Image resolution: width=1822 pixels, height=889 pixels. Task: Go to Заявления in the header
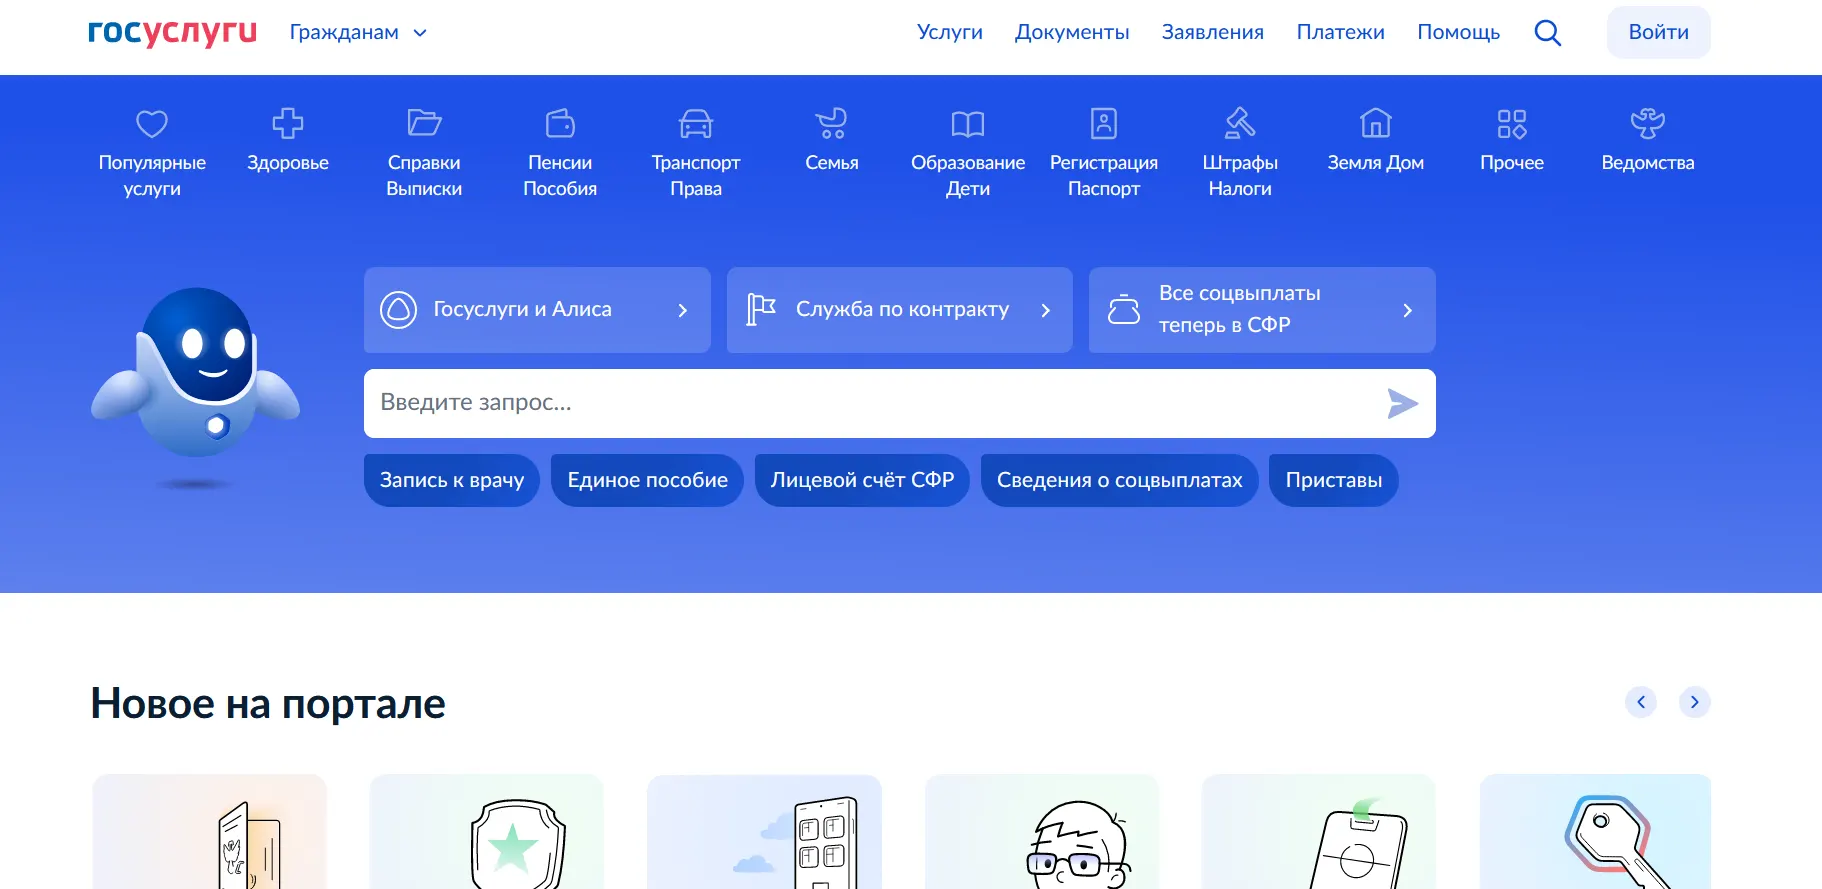(x=1212, y=32)
